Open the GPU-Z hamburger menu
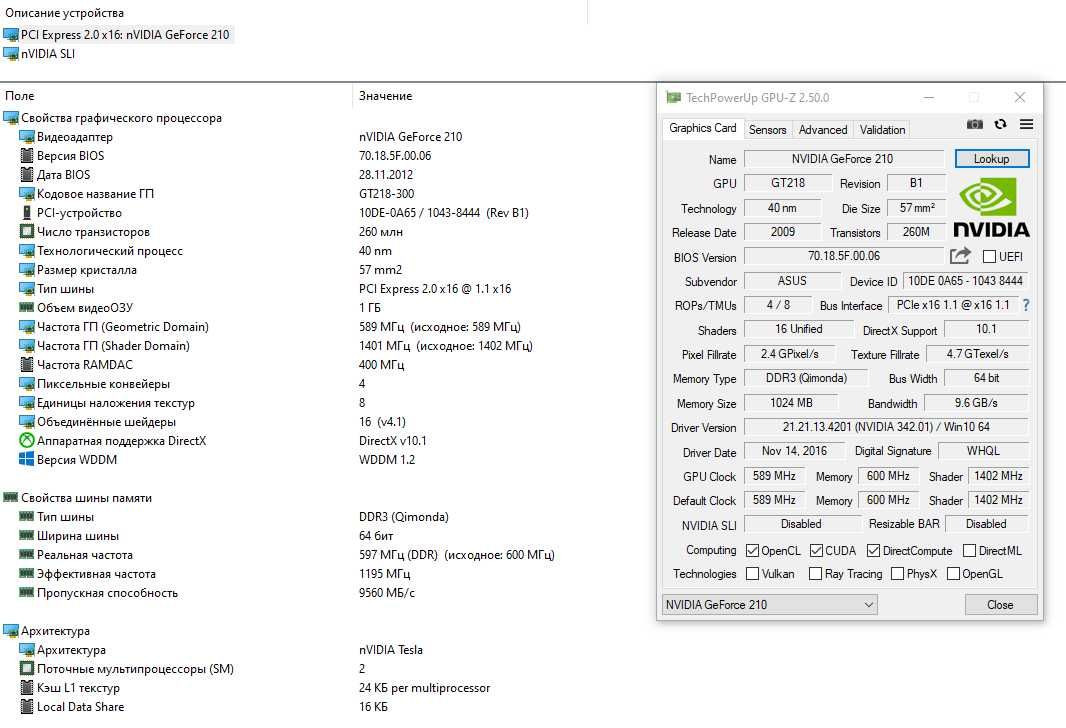 tap(1027, 124)
